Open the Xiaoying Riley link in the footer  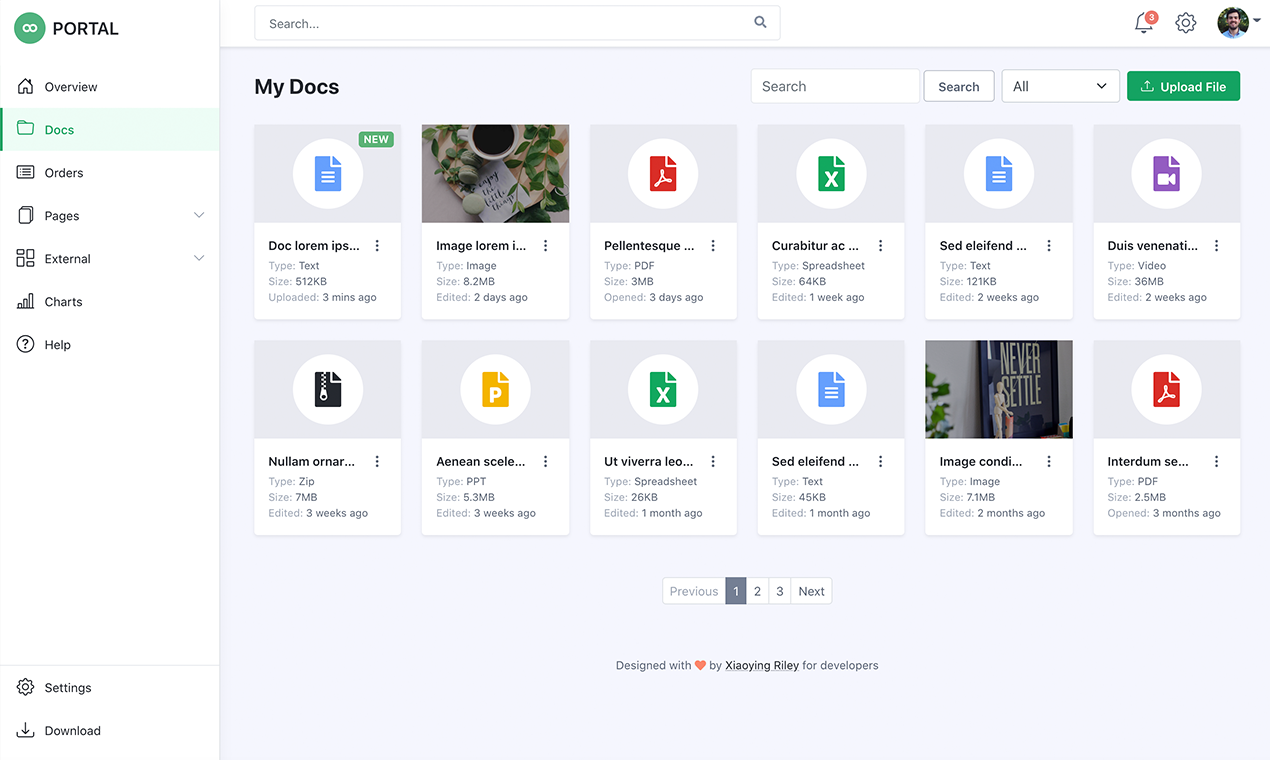(762, 665)
